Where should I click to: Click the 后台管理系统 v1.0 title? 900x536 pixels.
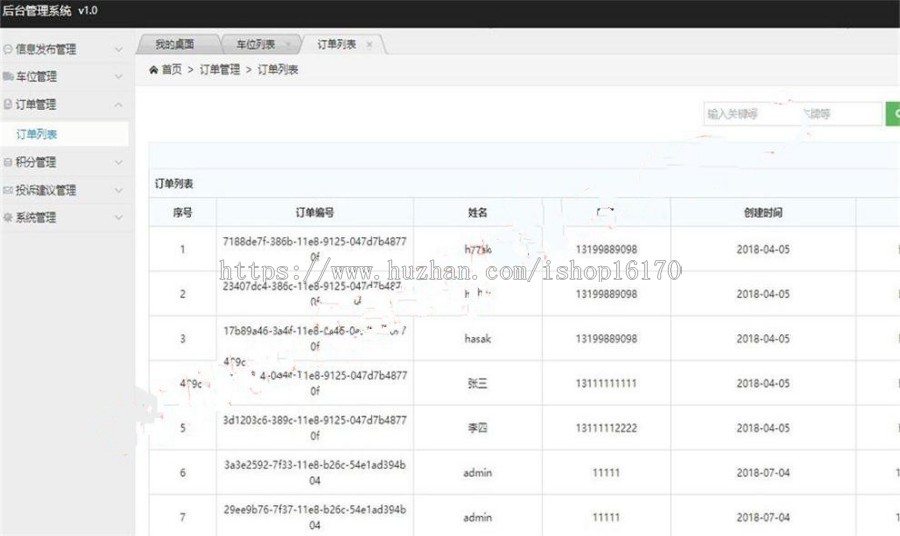tap(51, 10)
